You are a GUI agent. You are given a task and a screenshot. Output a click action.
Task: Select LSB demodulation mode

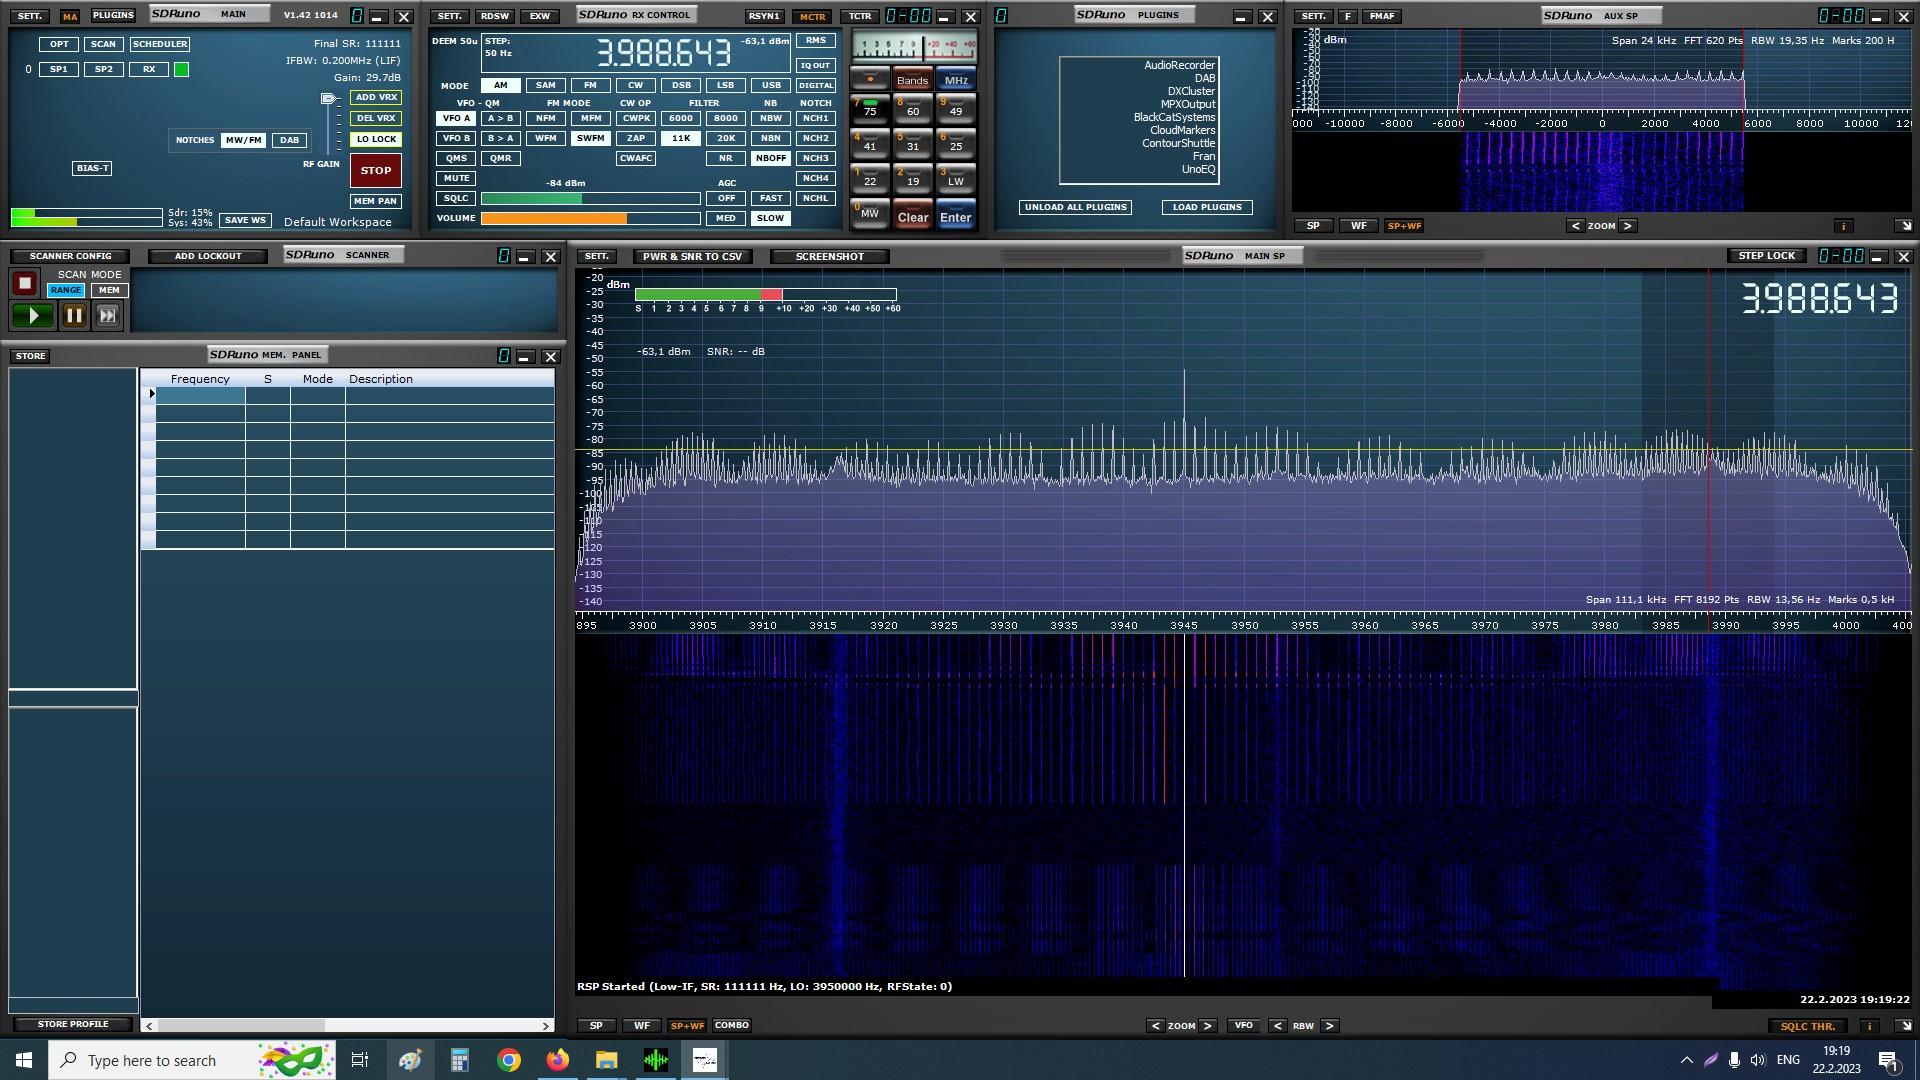pyautogui.click(x=725, y=86)
